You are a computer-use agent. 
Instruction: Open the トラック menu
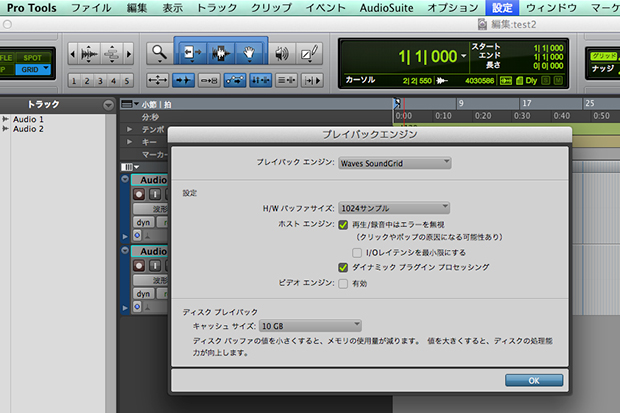click(217, 8)
